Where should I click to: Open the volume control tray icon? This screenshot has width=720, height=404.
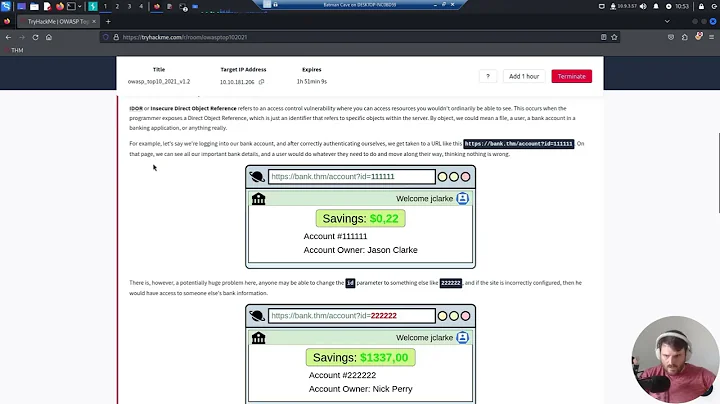click(643, 6)
